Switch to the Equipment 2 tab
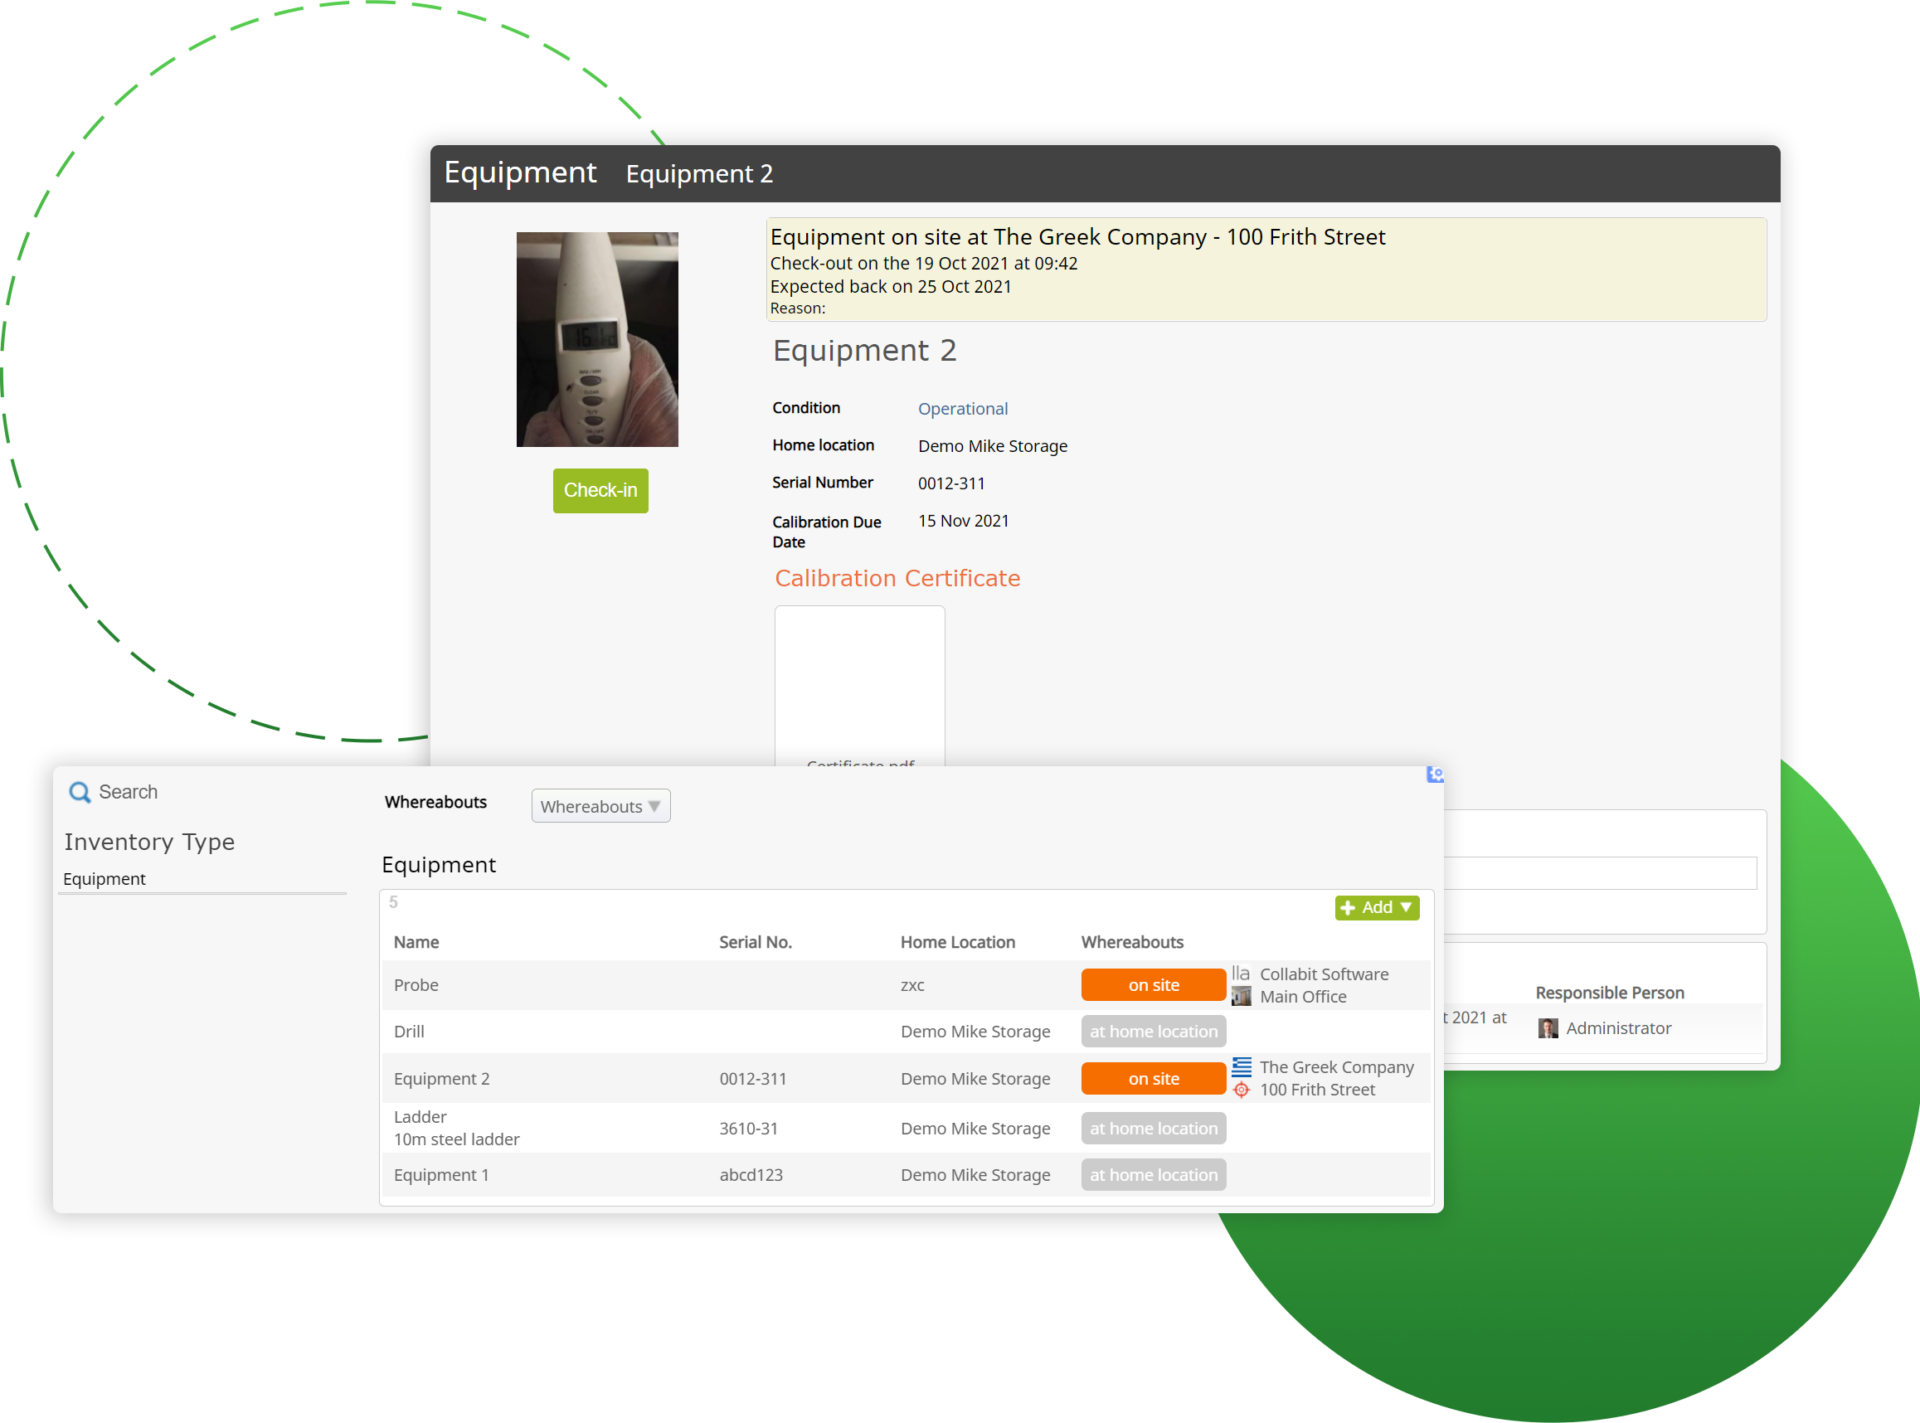 (x=699, y=173)
